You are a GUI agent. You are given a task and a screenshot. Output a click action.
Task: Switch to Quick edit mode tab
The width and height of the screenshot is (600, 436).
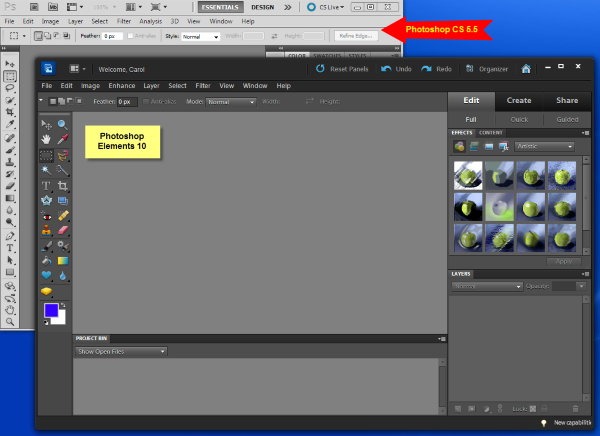pos(519,119)
